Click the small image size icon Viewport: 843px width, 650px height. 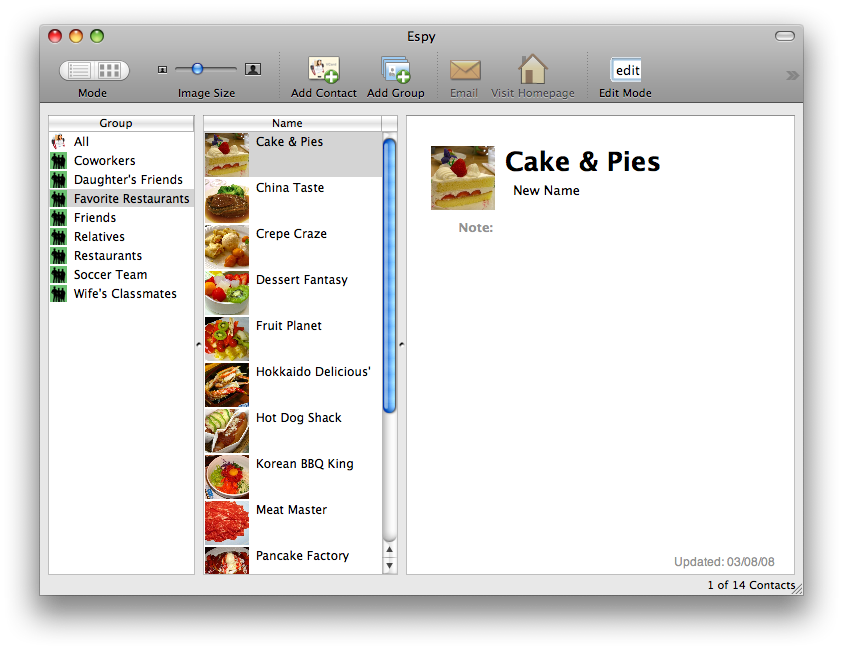pyautogui.click(x=162, y=69)
